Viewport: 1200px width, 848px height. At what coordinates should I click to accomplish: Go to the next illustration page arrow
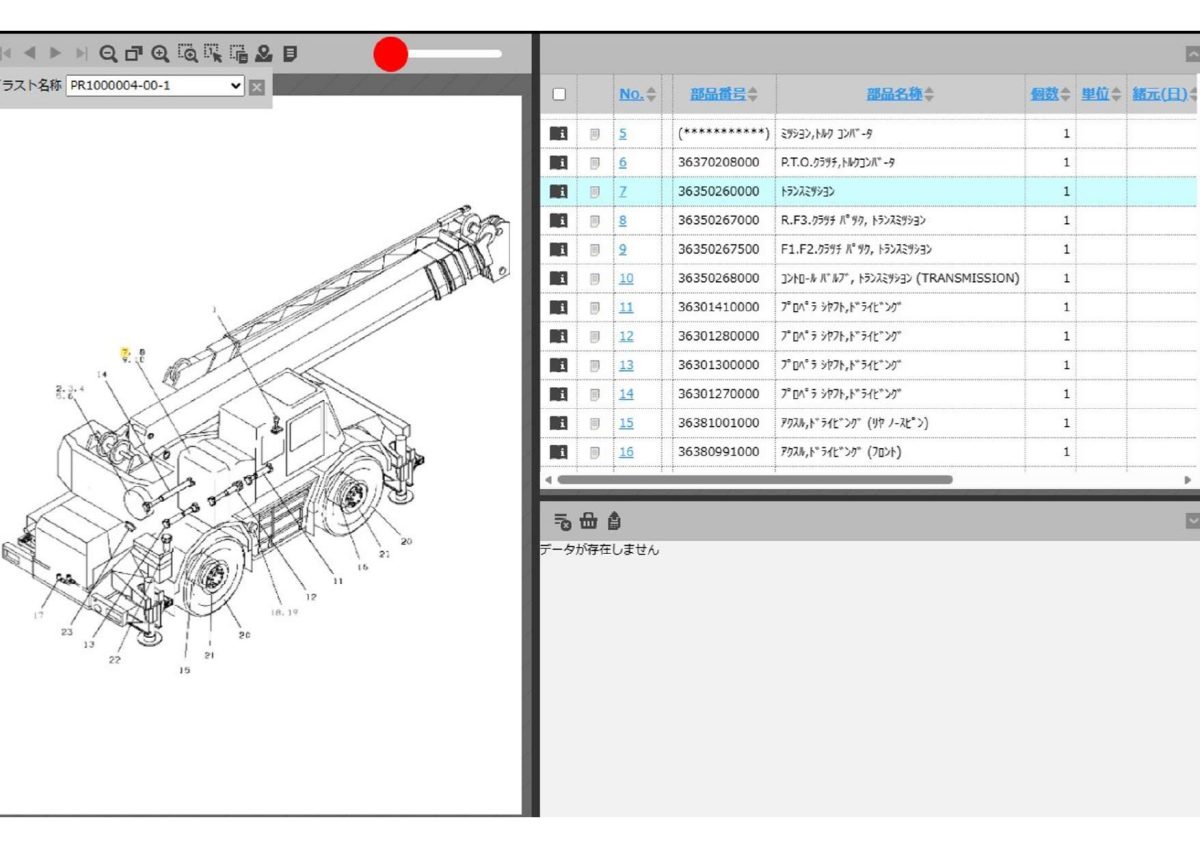[56, 52]
